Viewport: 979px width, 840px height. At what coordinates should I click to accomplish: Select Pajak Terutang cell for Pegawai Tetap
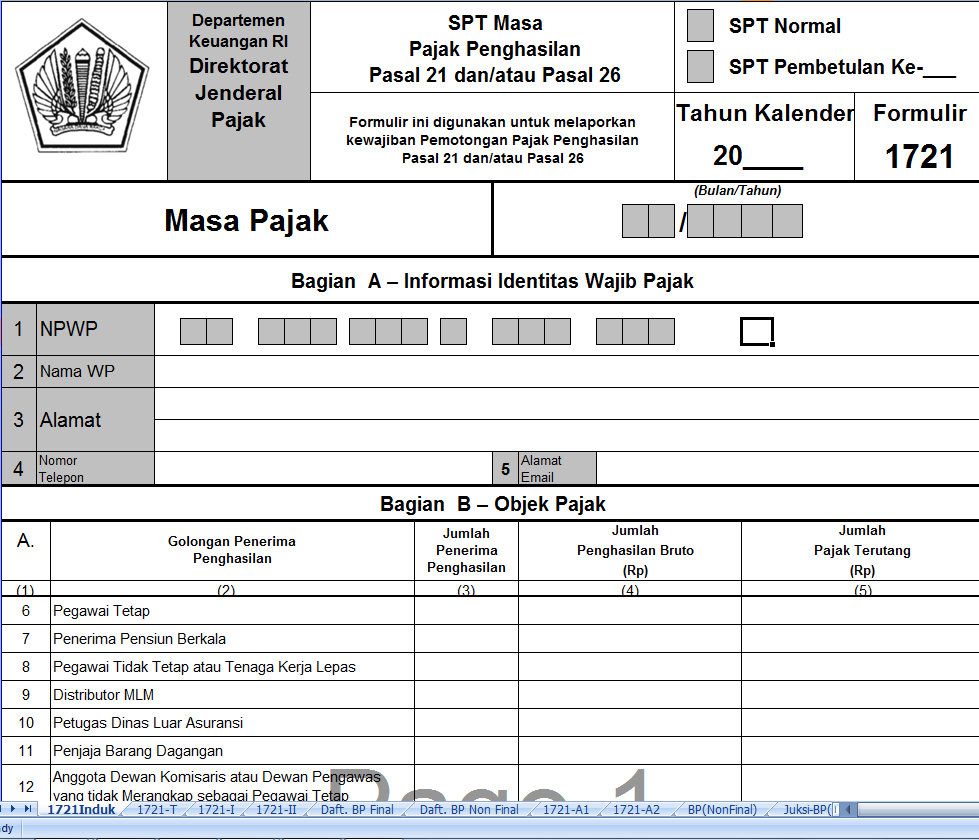860,611
